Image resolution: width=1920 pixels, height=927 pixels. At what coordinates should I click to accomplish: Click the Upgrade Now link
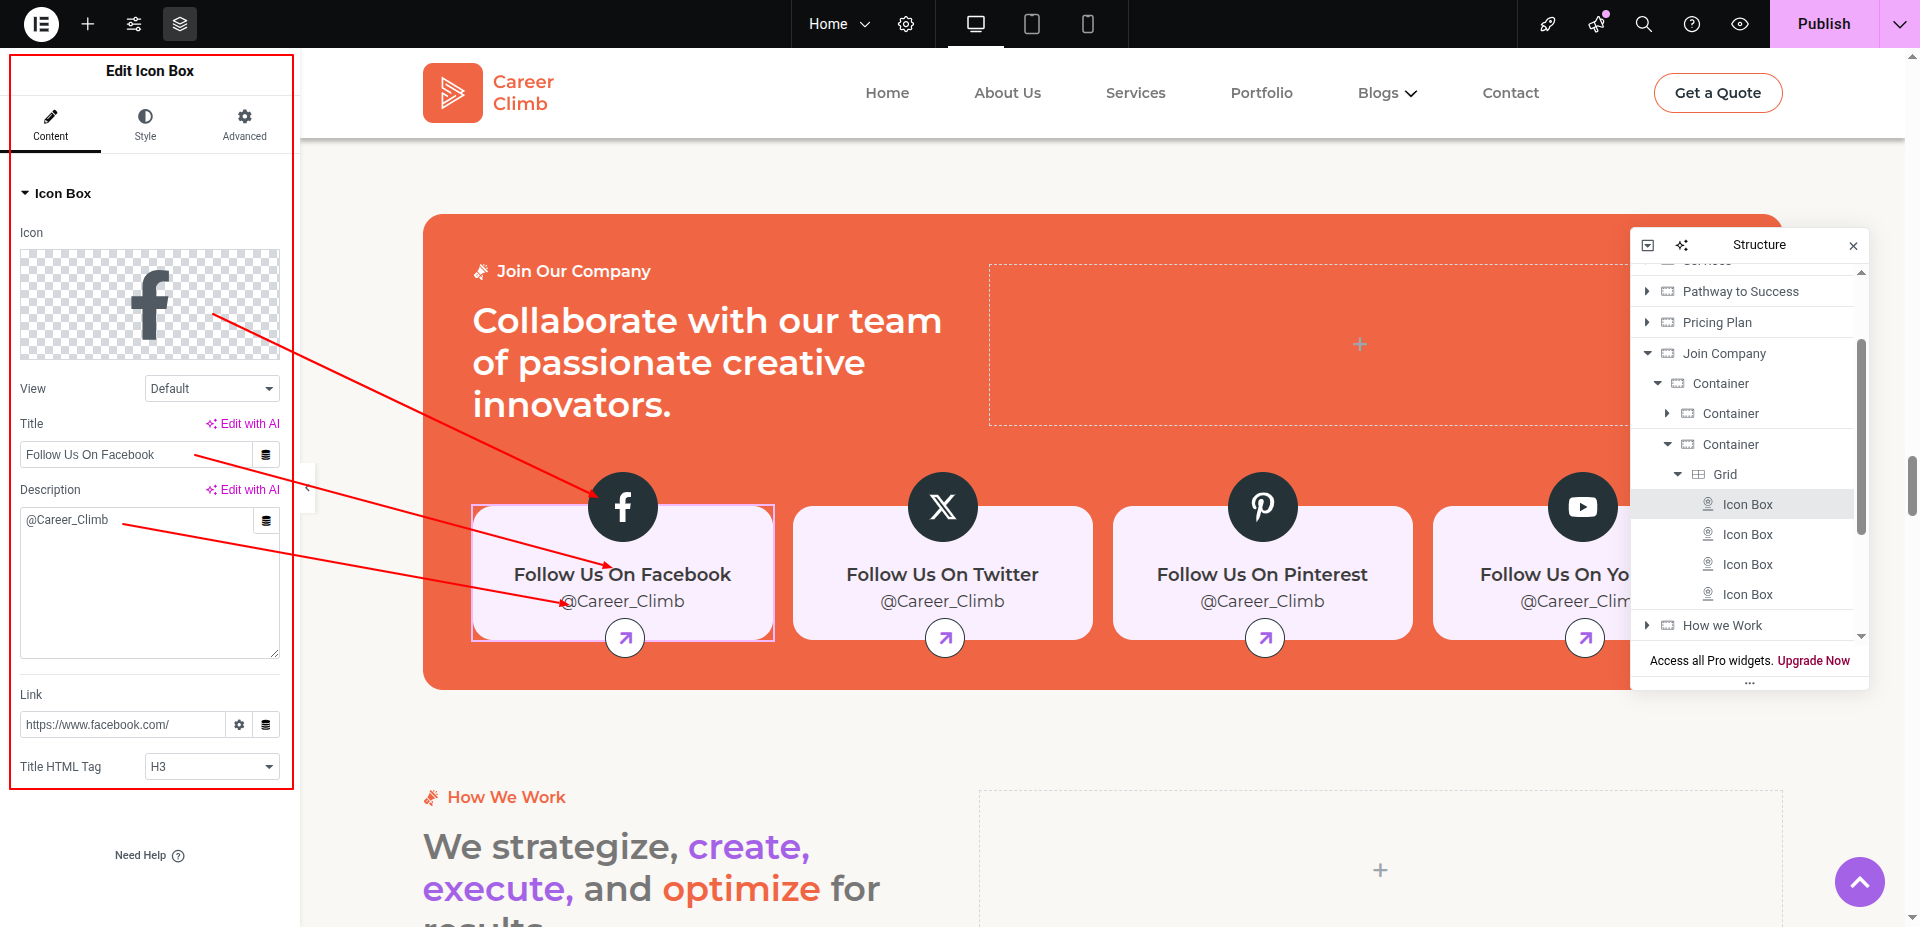[x=1813, y=661]
